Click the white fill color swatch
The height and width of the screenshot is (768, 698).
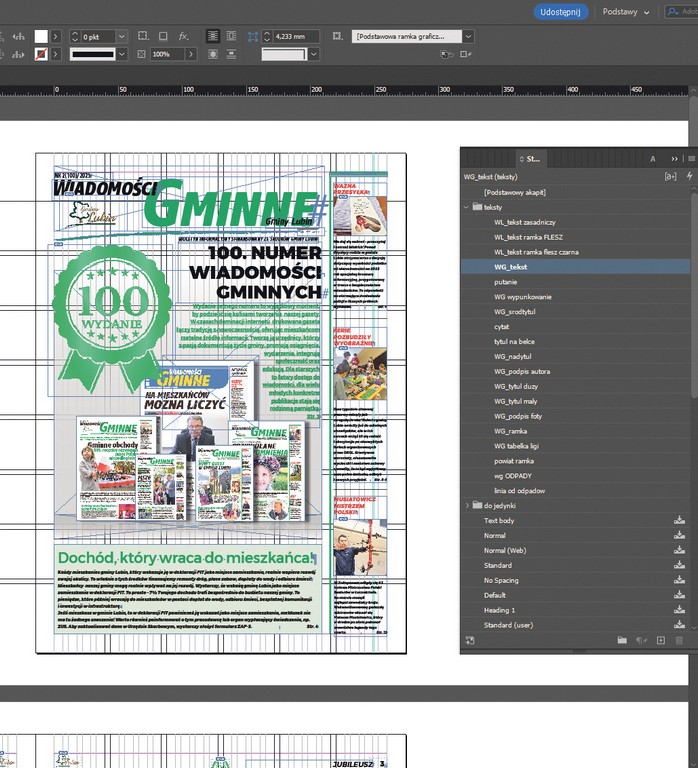pyautogui.click(x=41, y=36)
